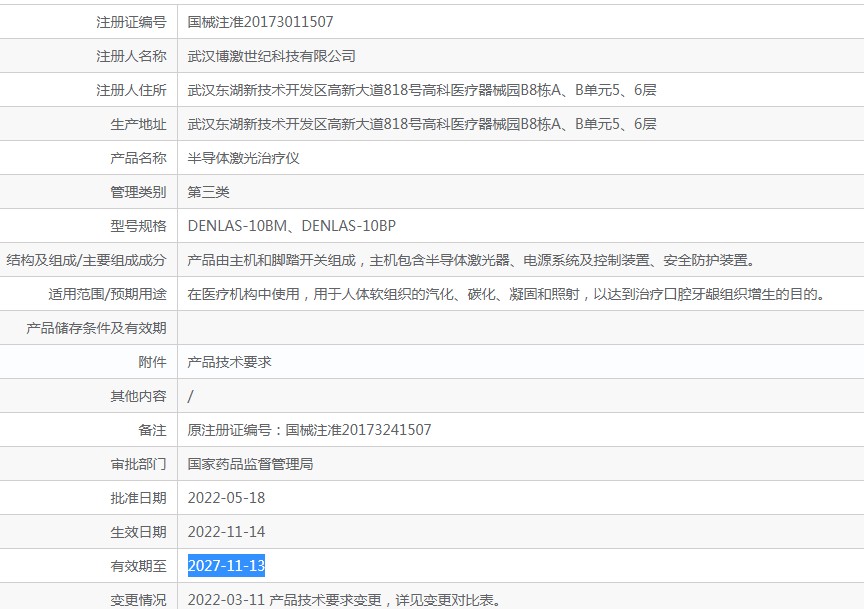Viewport: 864px width, 609px height.
Task: Click the label 有效期至
Action: click(138, 566)
